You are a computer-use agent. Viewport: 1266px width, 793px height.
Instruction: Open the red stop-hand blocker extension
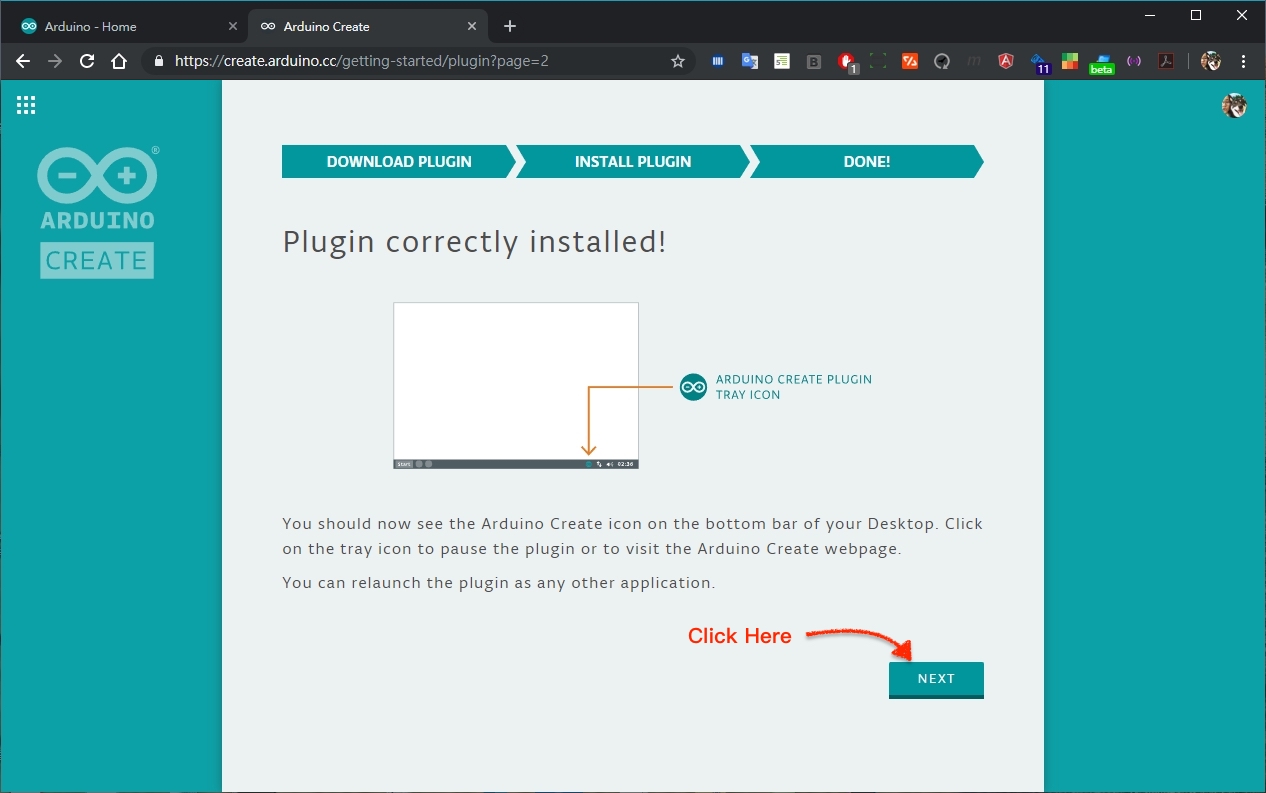click(847, 62)
